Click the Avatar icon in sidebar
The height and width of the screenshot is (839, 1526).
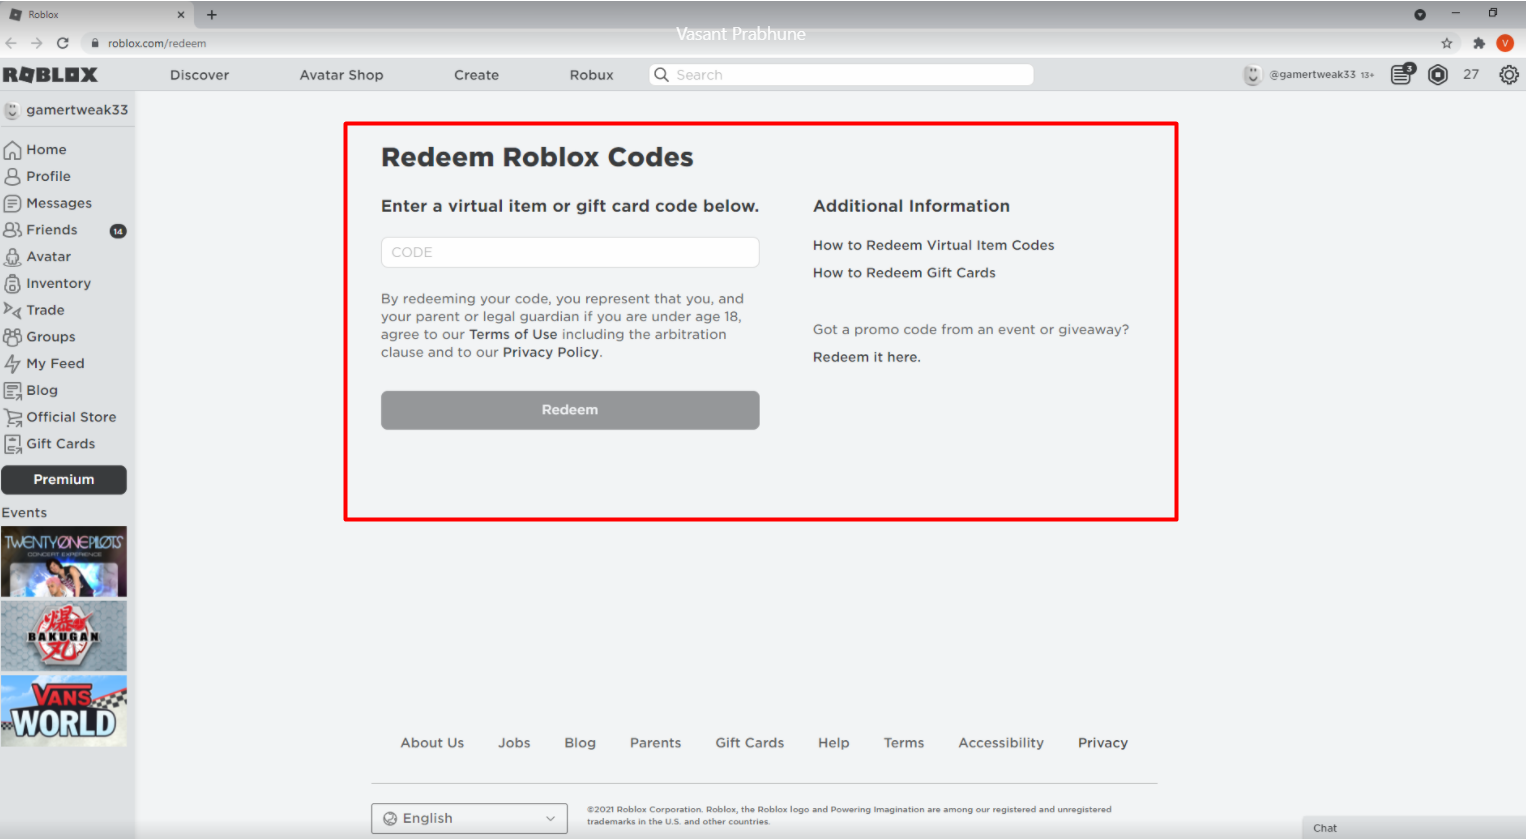[x=12, y=257]
